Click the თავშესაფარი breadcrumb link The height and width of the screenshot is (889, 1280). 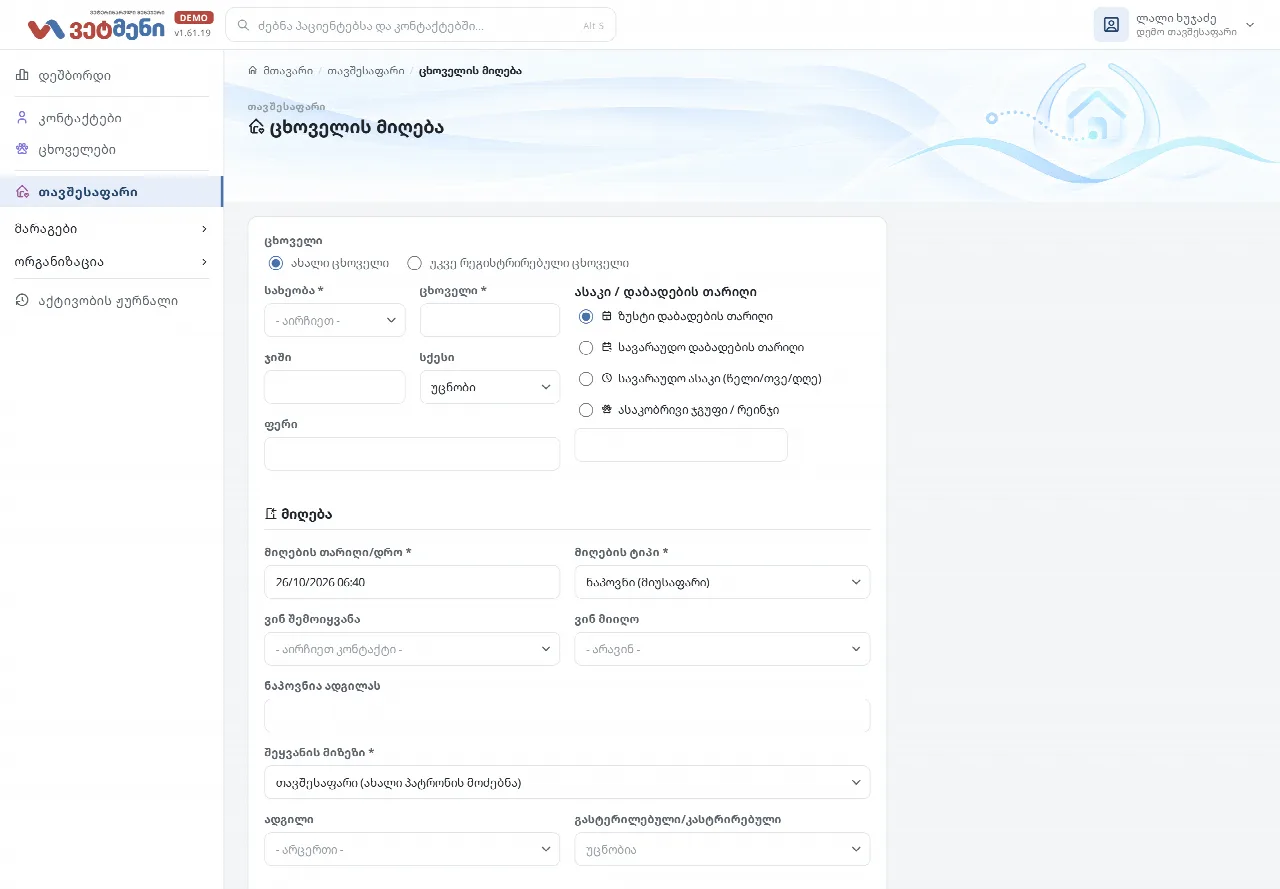366,71
